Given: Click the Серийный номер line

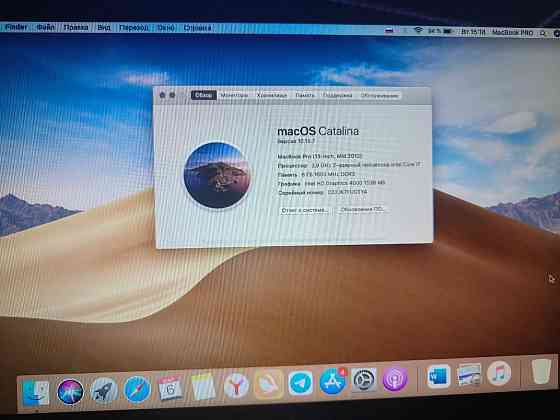Looking at the screenshot, I should (322, 192).
